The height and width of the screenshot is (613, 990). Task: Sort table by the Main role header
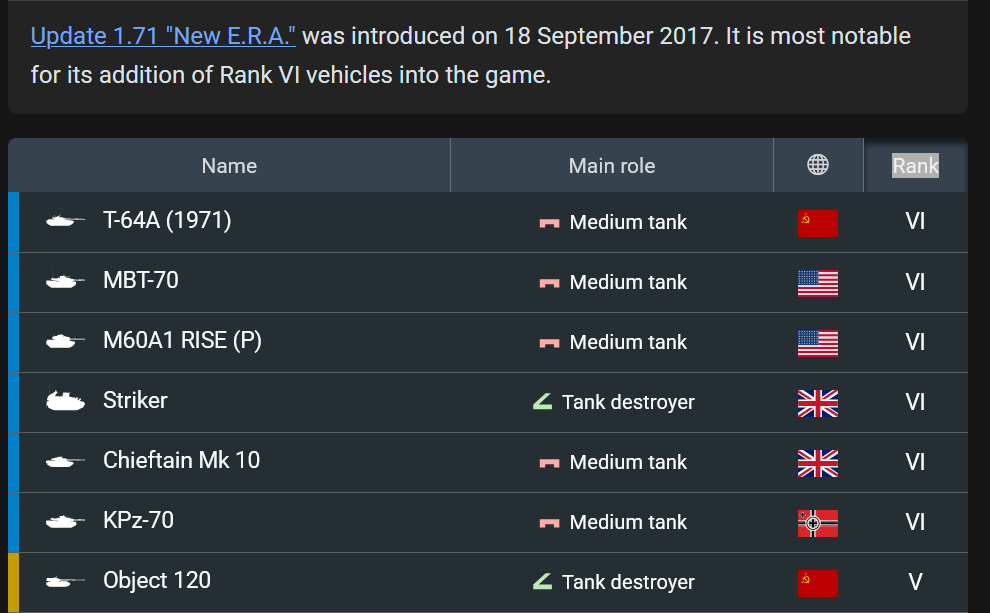click(612, 166)
